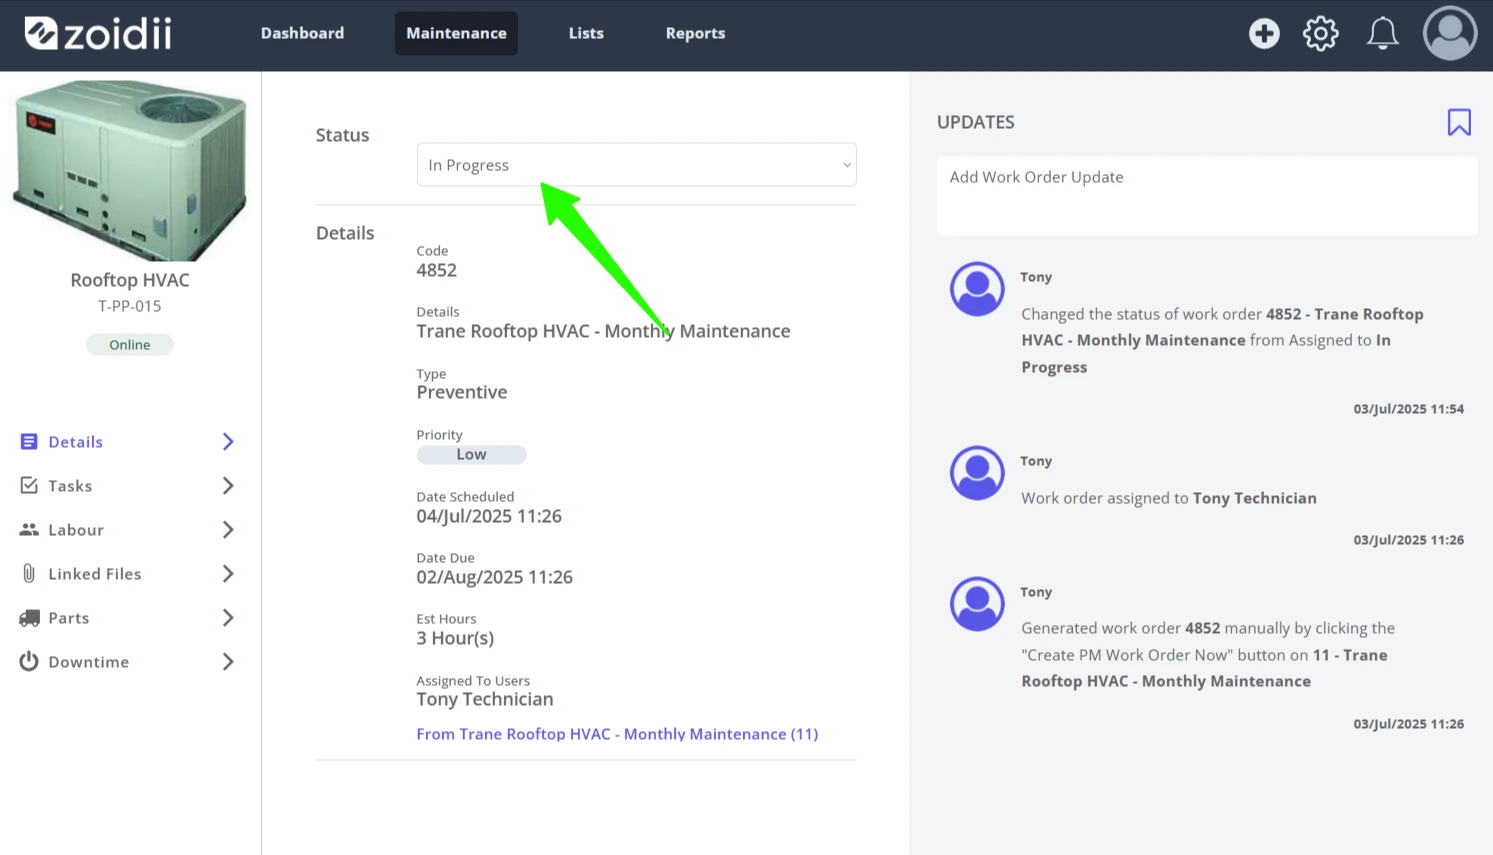The image size is (1493, 855).
Task: Click the Linked Files paperclip icon
Action: coord(29,573)
